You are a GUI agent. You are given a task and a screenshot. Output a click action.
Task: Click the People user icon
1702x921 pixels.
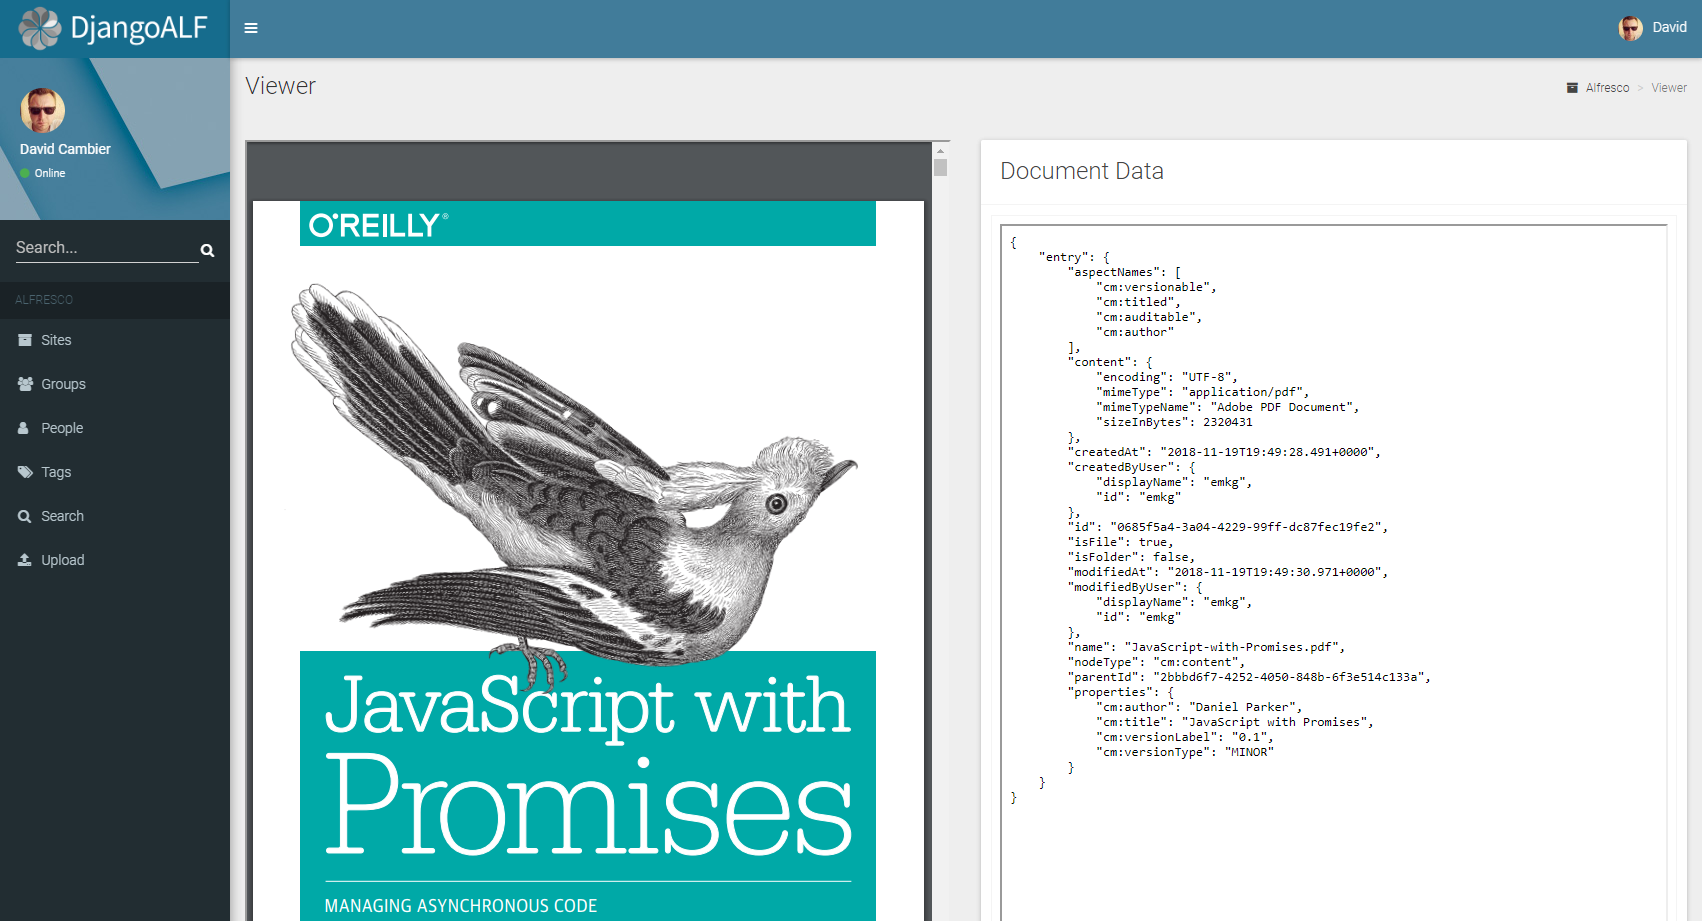tap(24, 428)
